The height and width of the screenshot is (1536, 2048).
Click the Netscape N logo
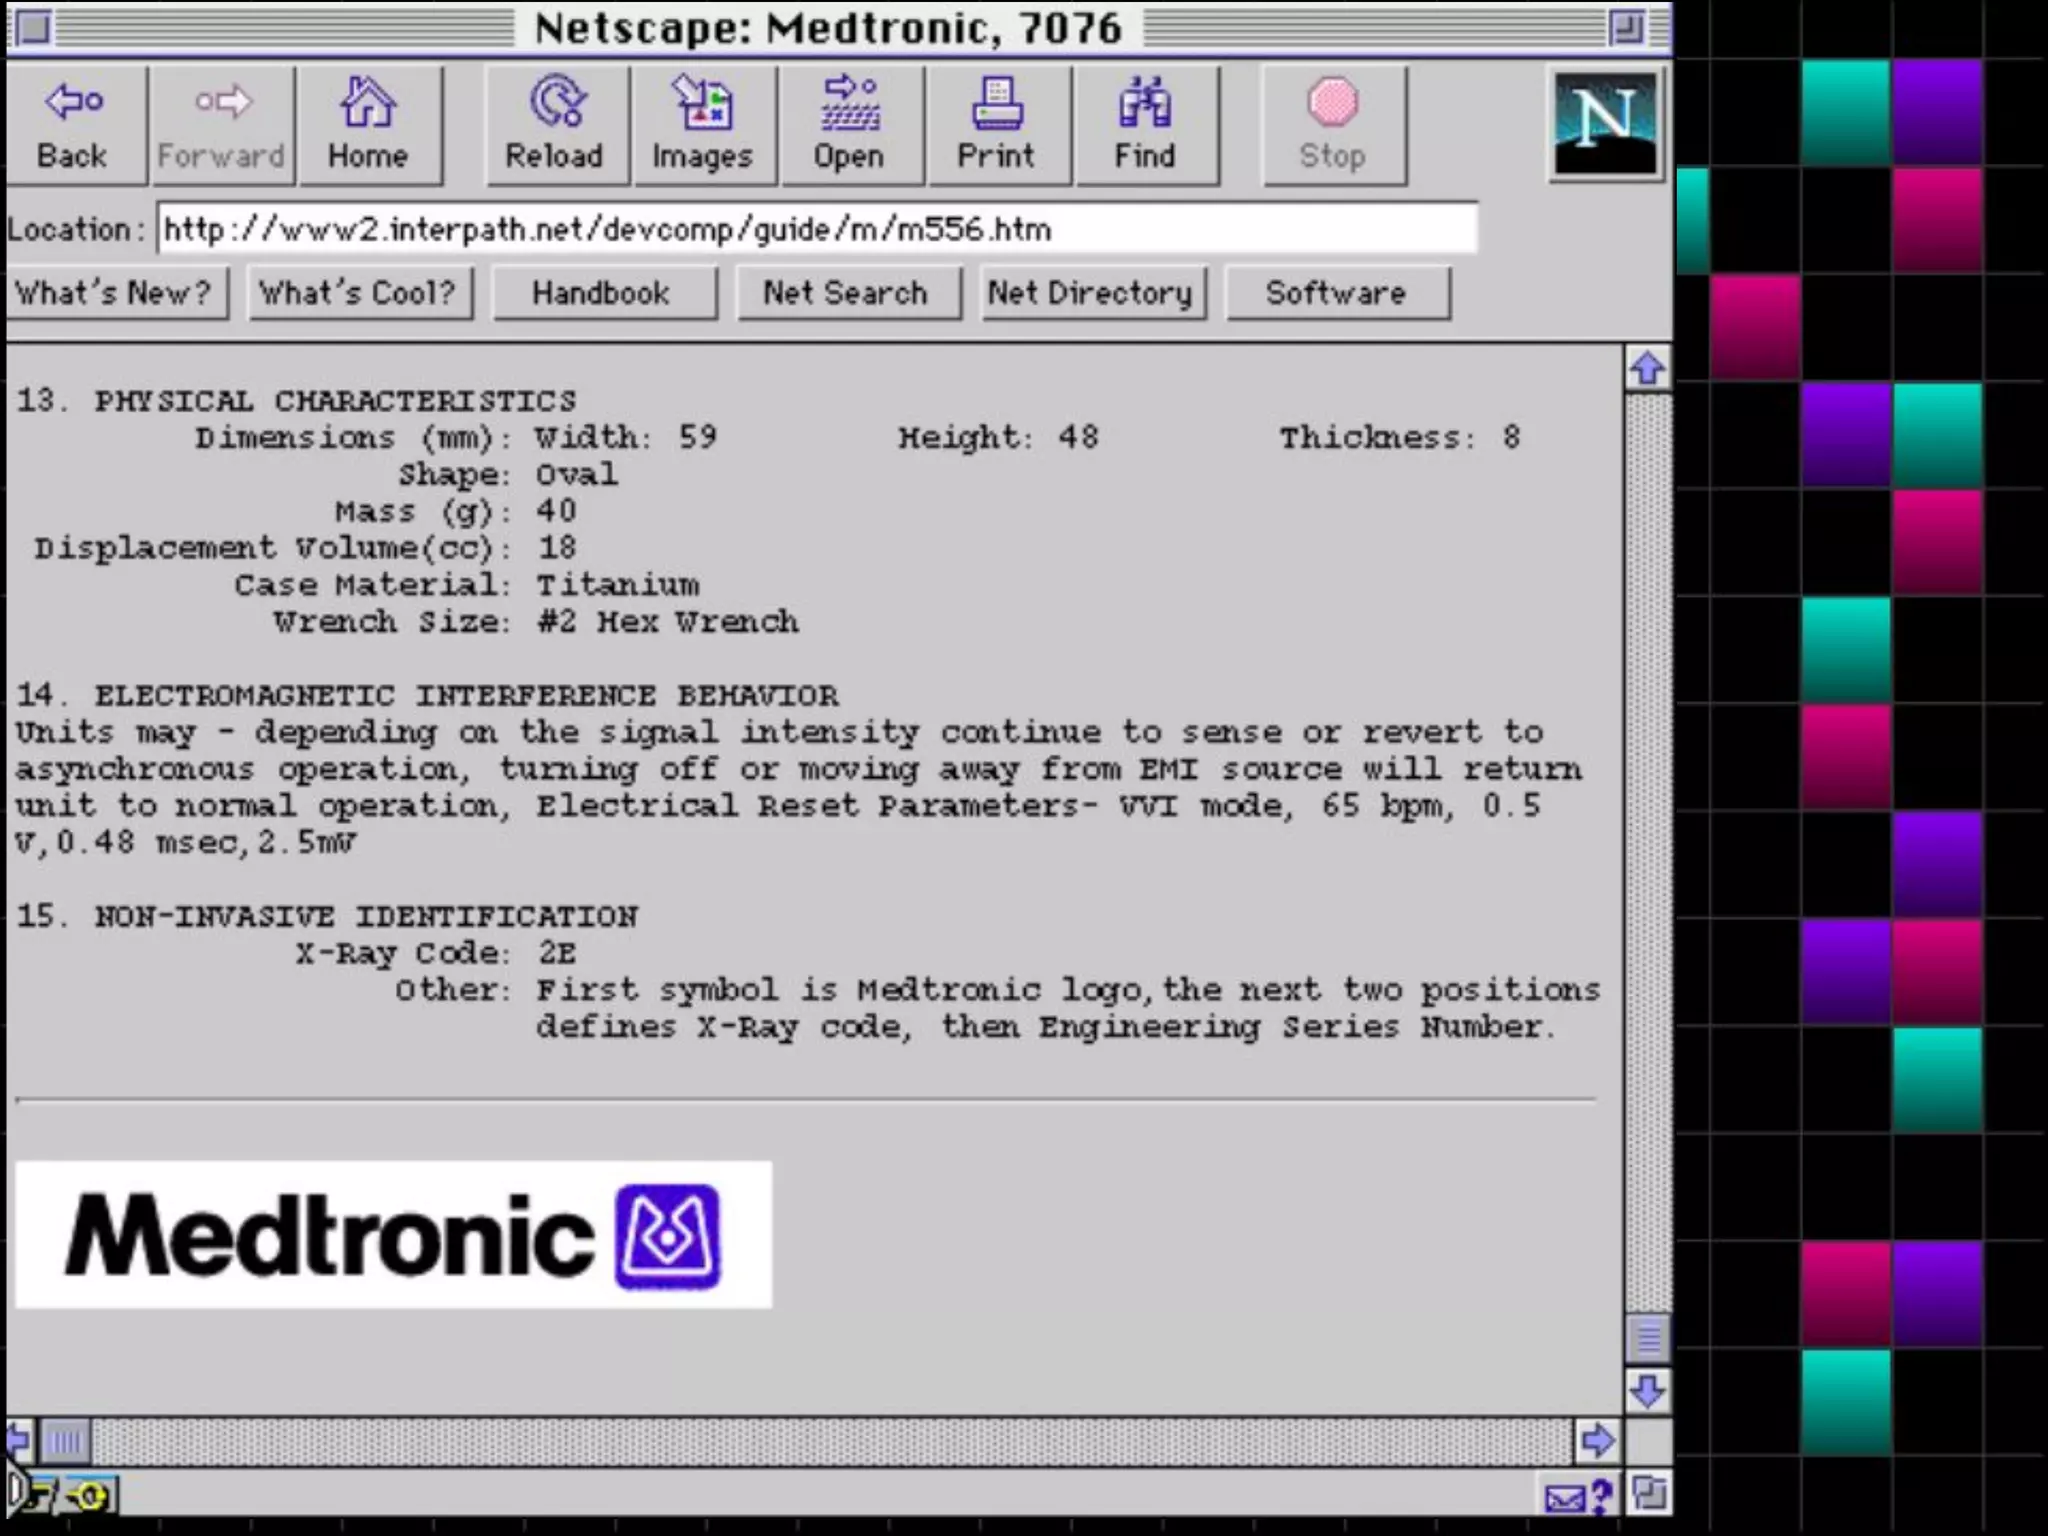click(1604, 124)
